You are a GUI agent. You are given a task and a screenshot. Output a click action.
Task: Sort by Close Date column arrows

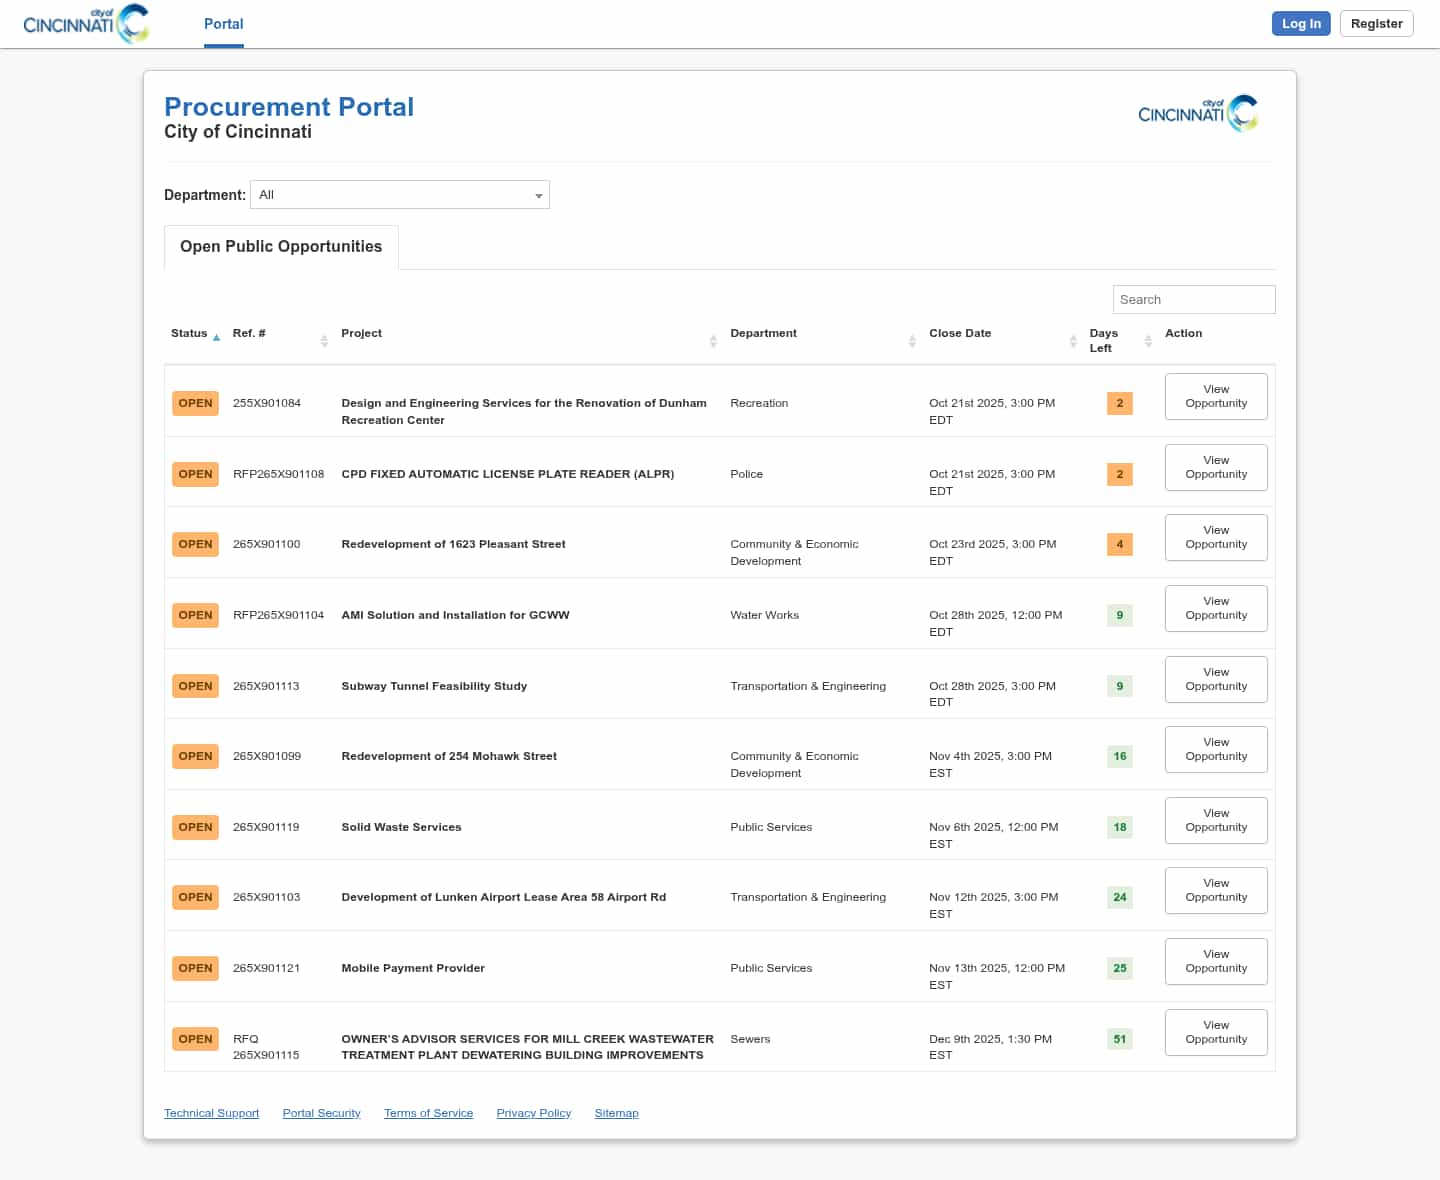point(1073,341)
